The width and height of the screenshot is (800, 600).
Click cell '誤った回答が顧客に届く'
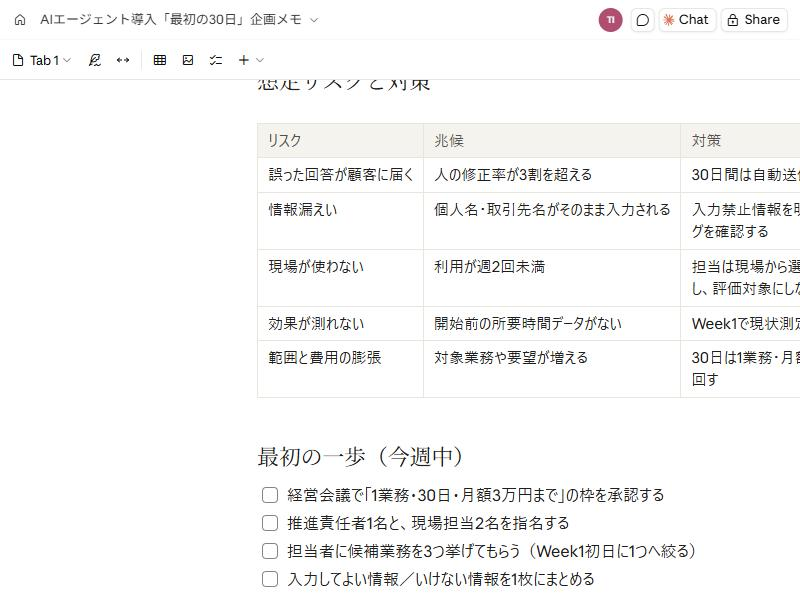click(x=340, y=175)
